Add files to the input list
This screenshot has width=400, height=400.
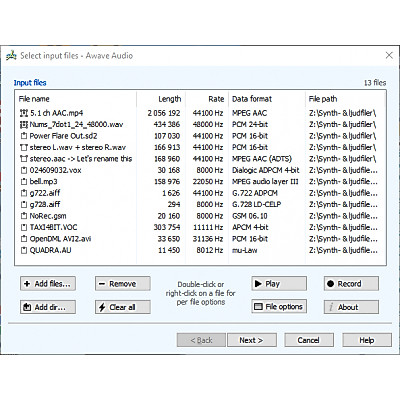(x=48, y=284)
